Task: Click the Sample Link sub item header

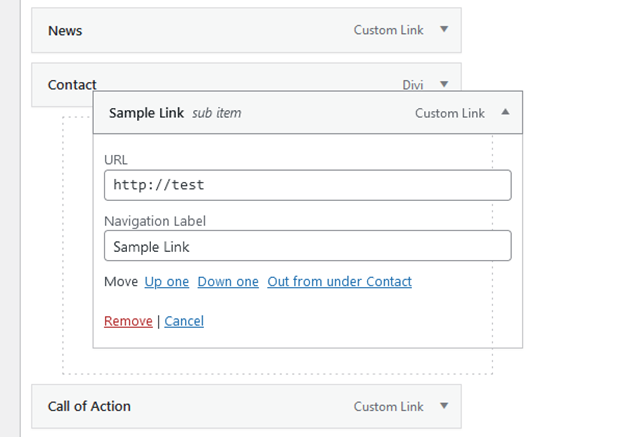Action: click(x=308, y=113)
